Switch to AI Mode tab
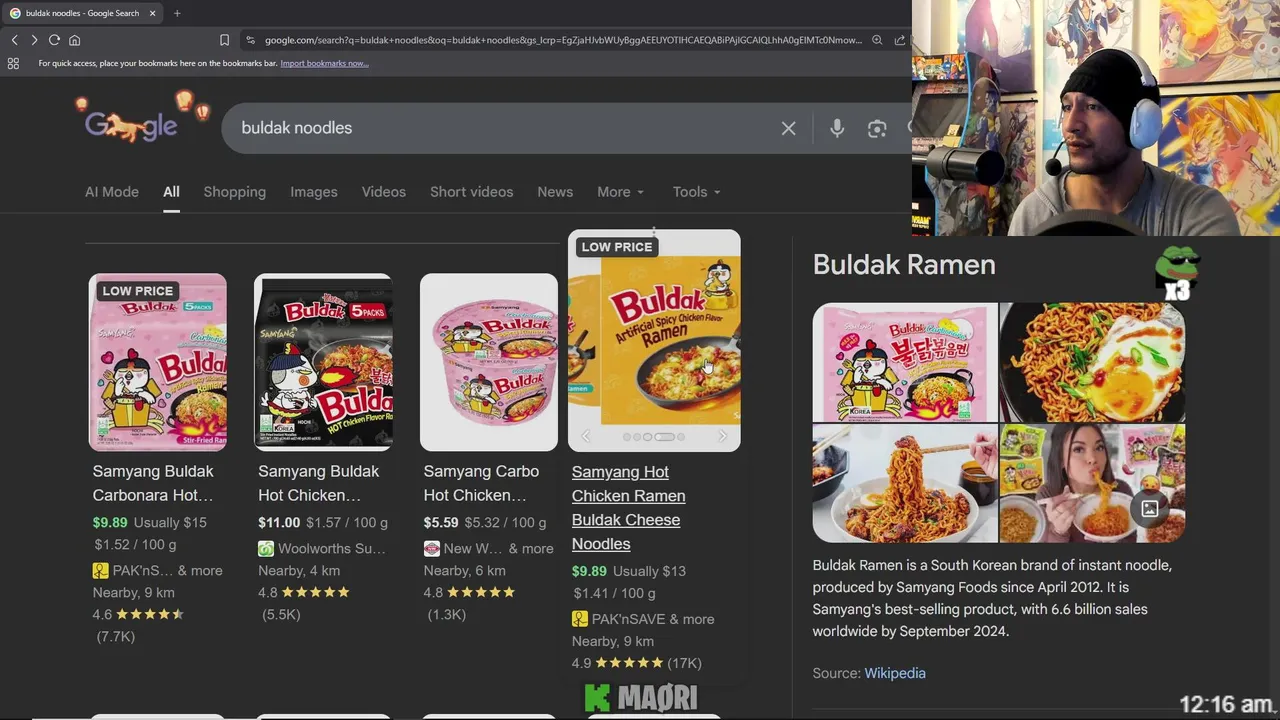The image size is (1280, 720). point(112,192)
